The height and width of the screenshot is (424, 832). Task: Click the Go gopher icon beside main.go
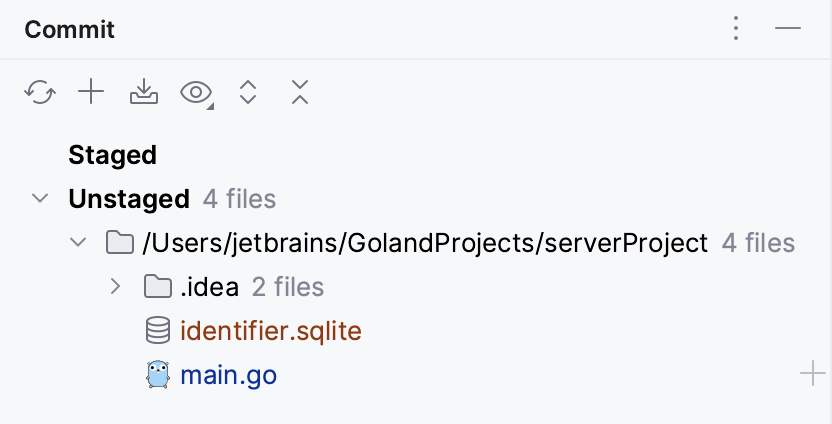pyautogui.click(x=158, y=375)
